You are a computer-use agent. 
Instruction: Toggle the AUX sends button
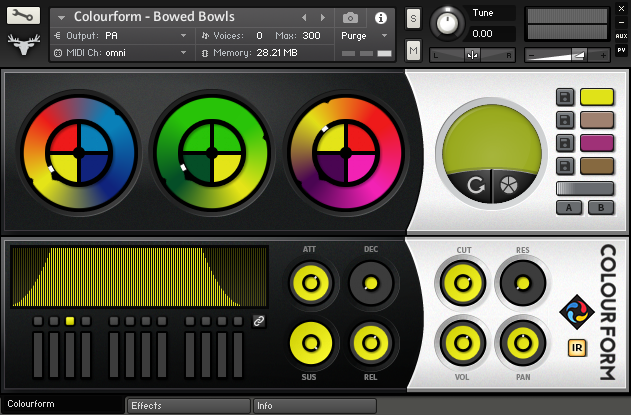click(x=621, y=36)
